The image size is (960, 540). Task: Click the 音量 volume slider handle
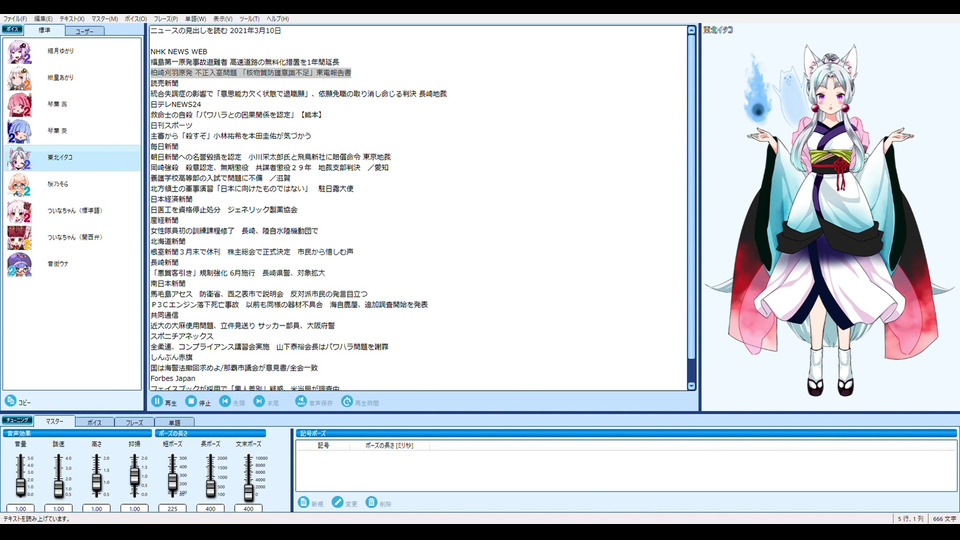pos(21,487)
